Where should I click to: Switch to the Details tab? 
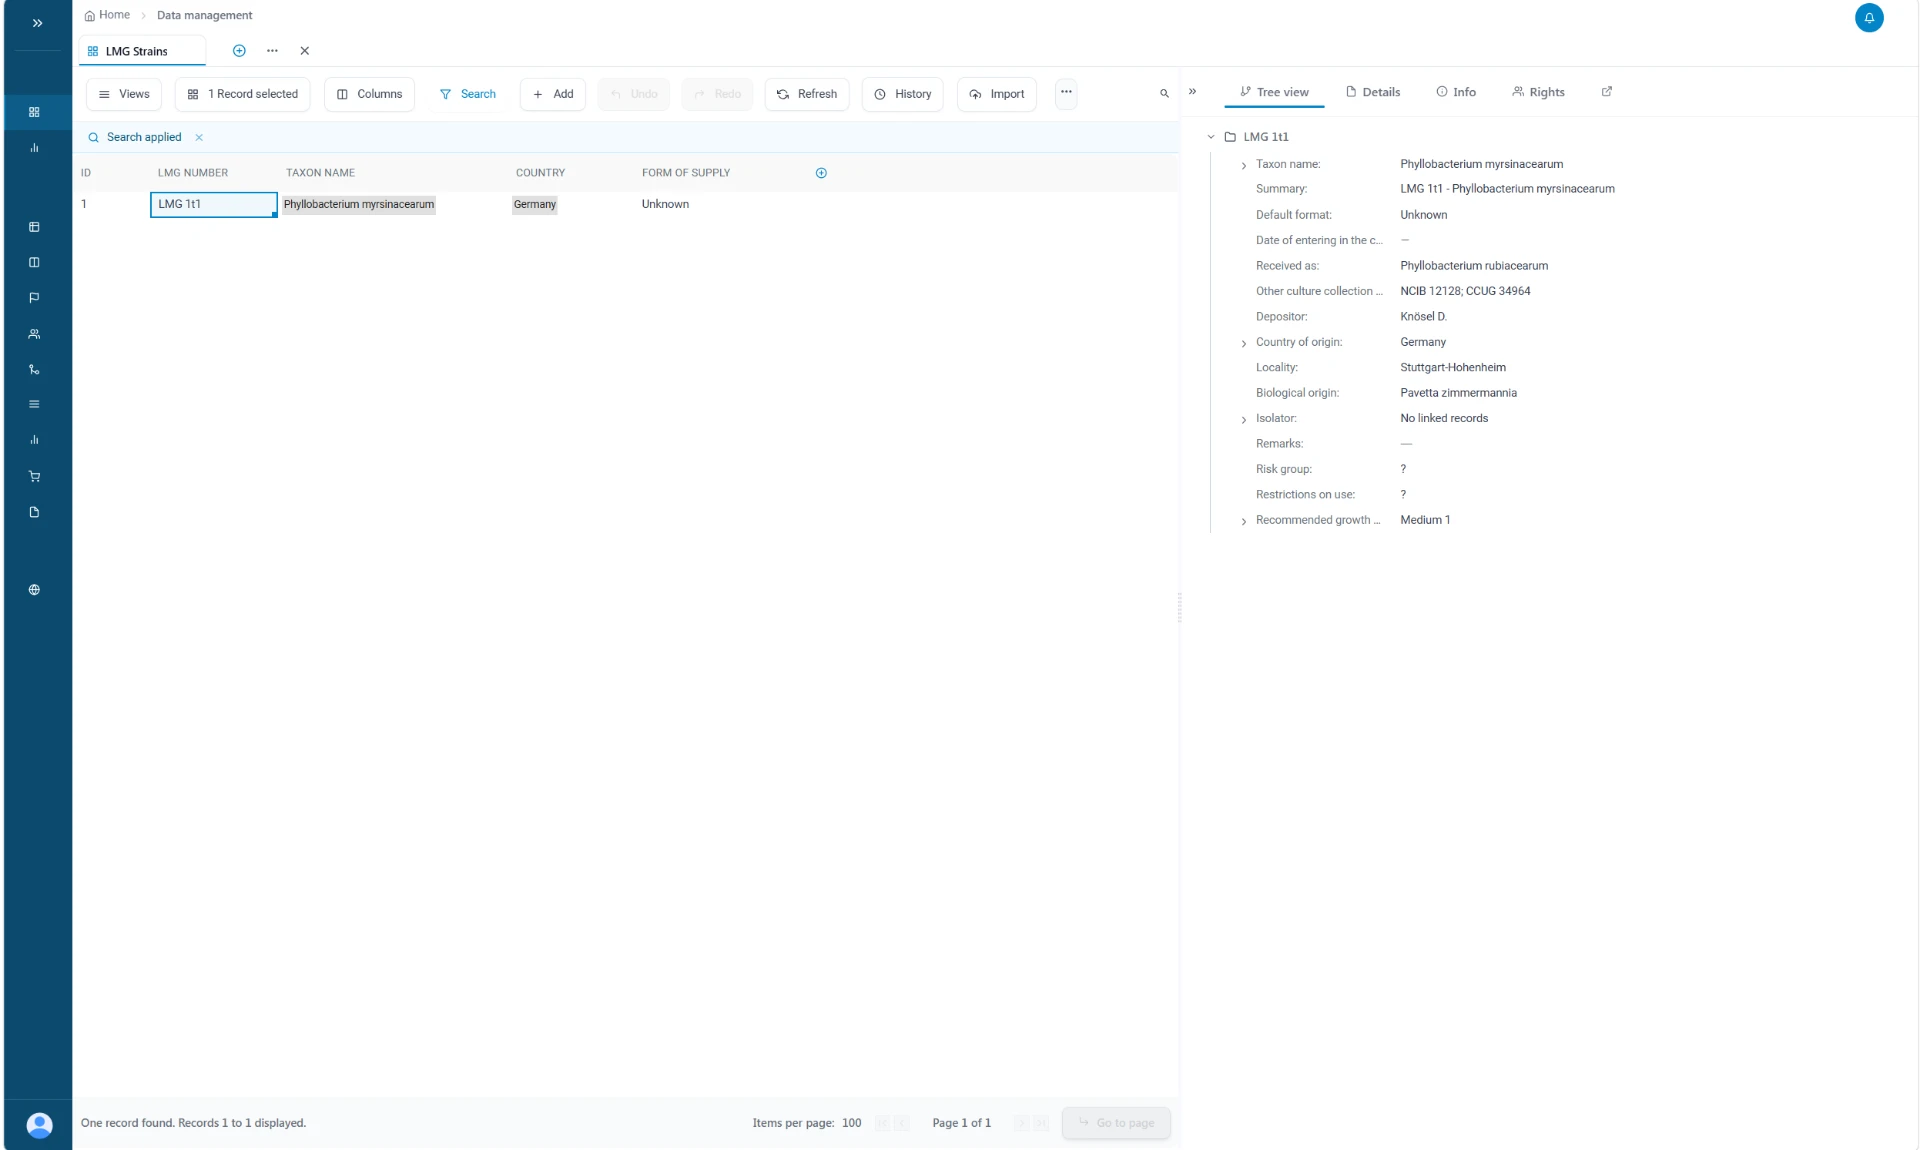coord(1372,92)
